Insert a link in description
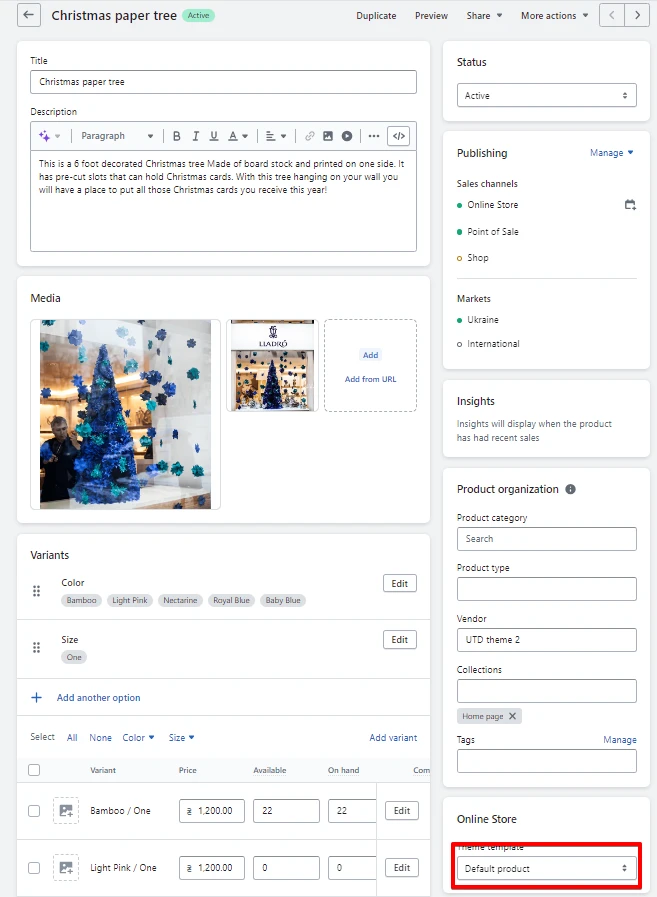 pyautogui.click(x=310, y=136)
